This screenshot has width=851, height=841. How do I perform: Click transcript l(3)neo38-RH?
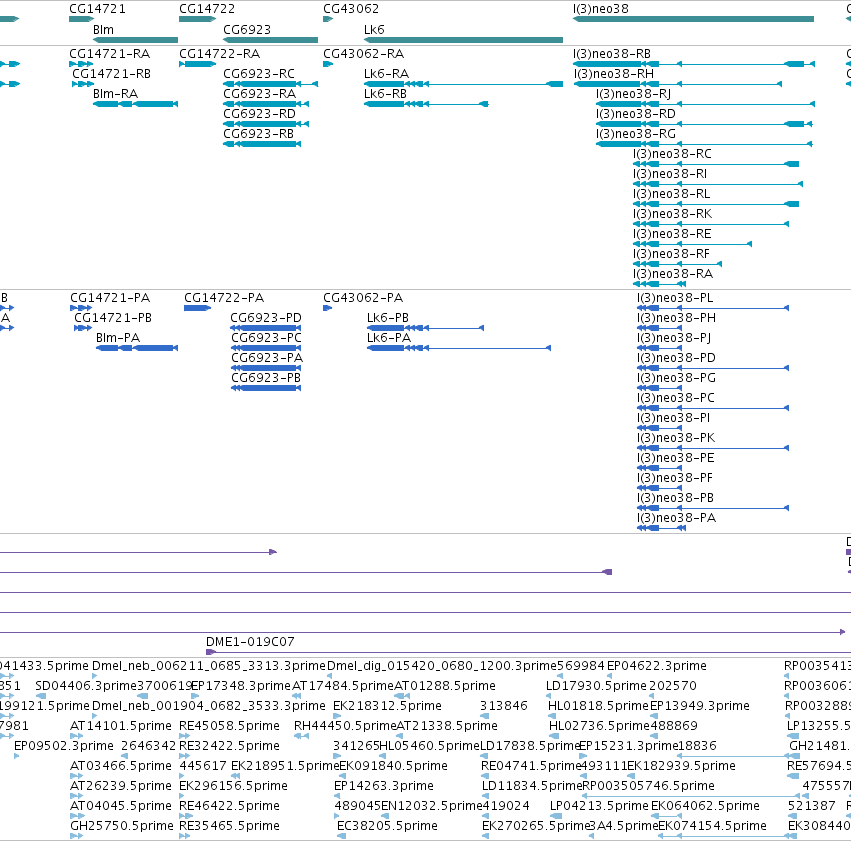(614, 74)
